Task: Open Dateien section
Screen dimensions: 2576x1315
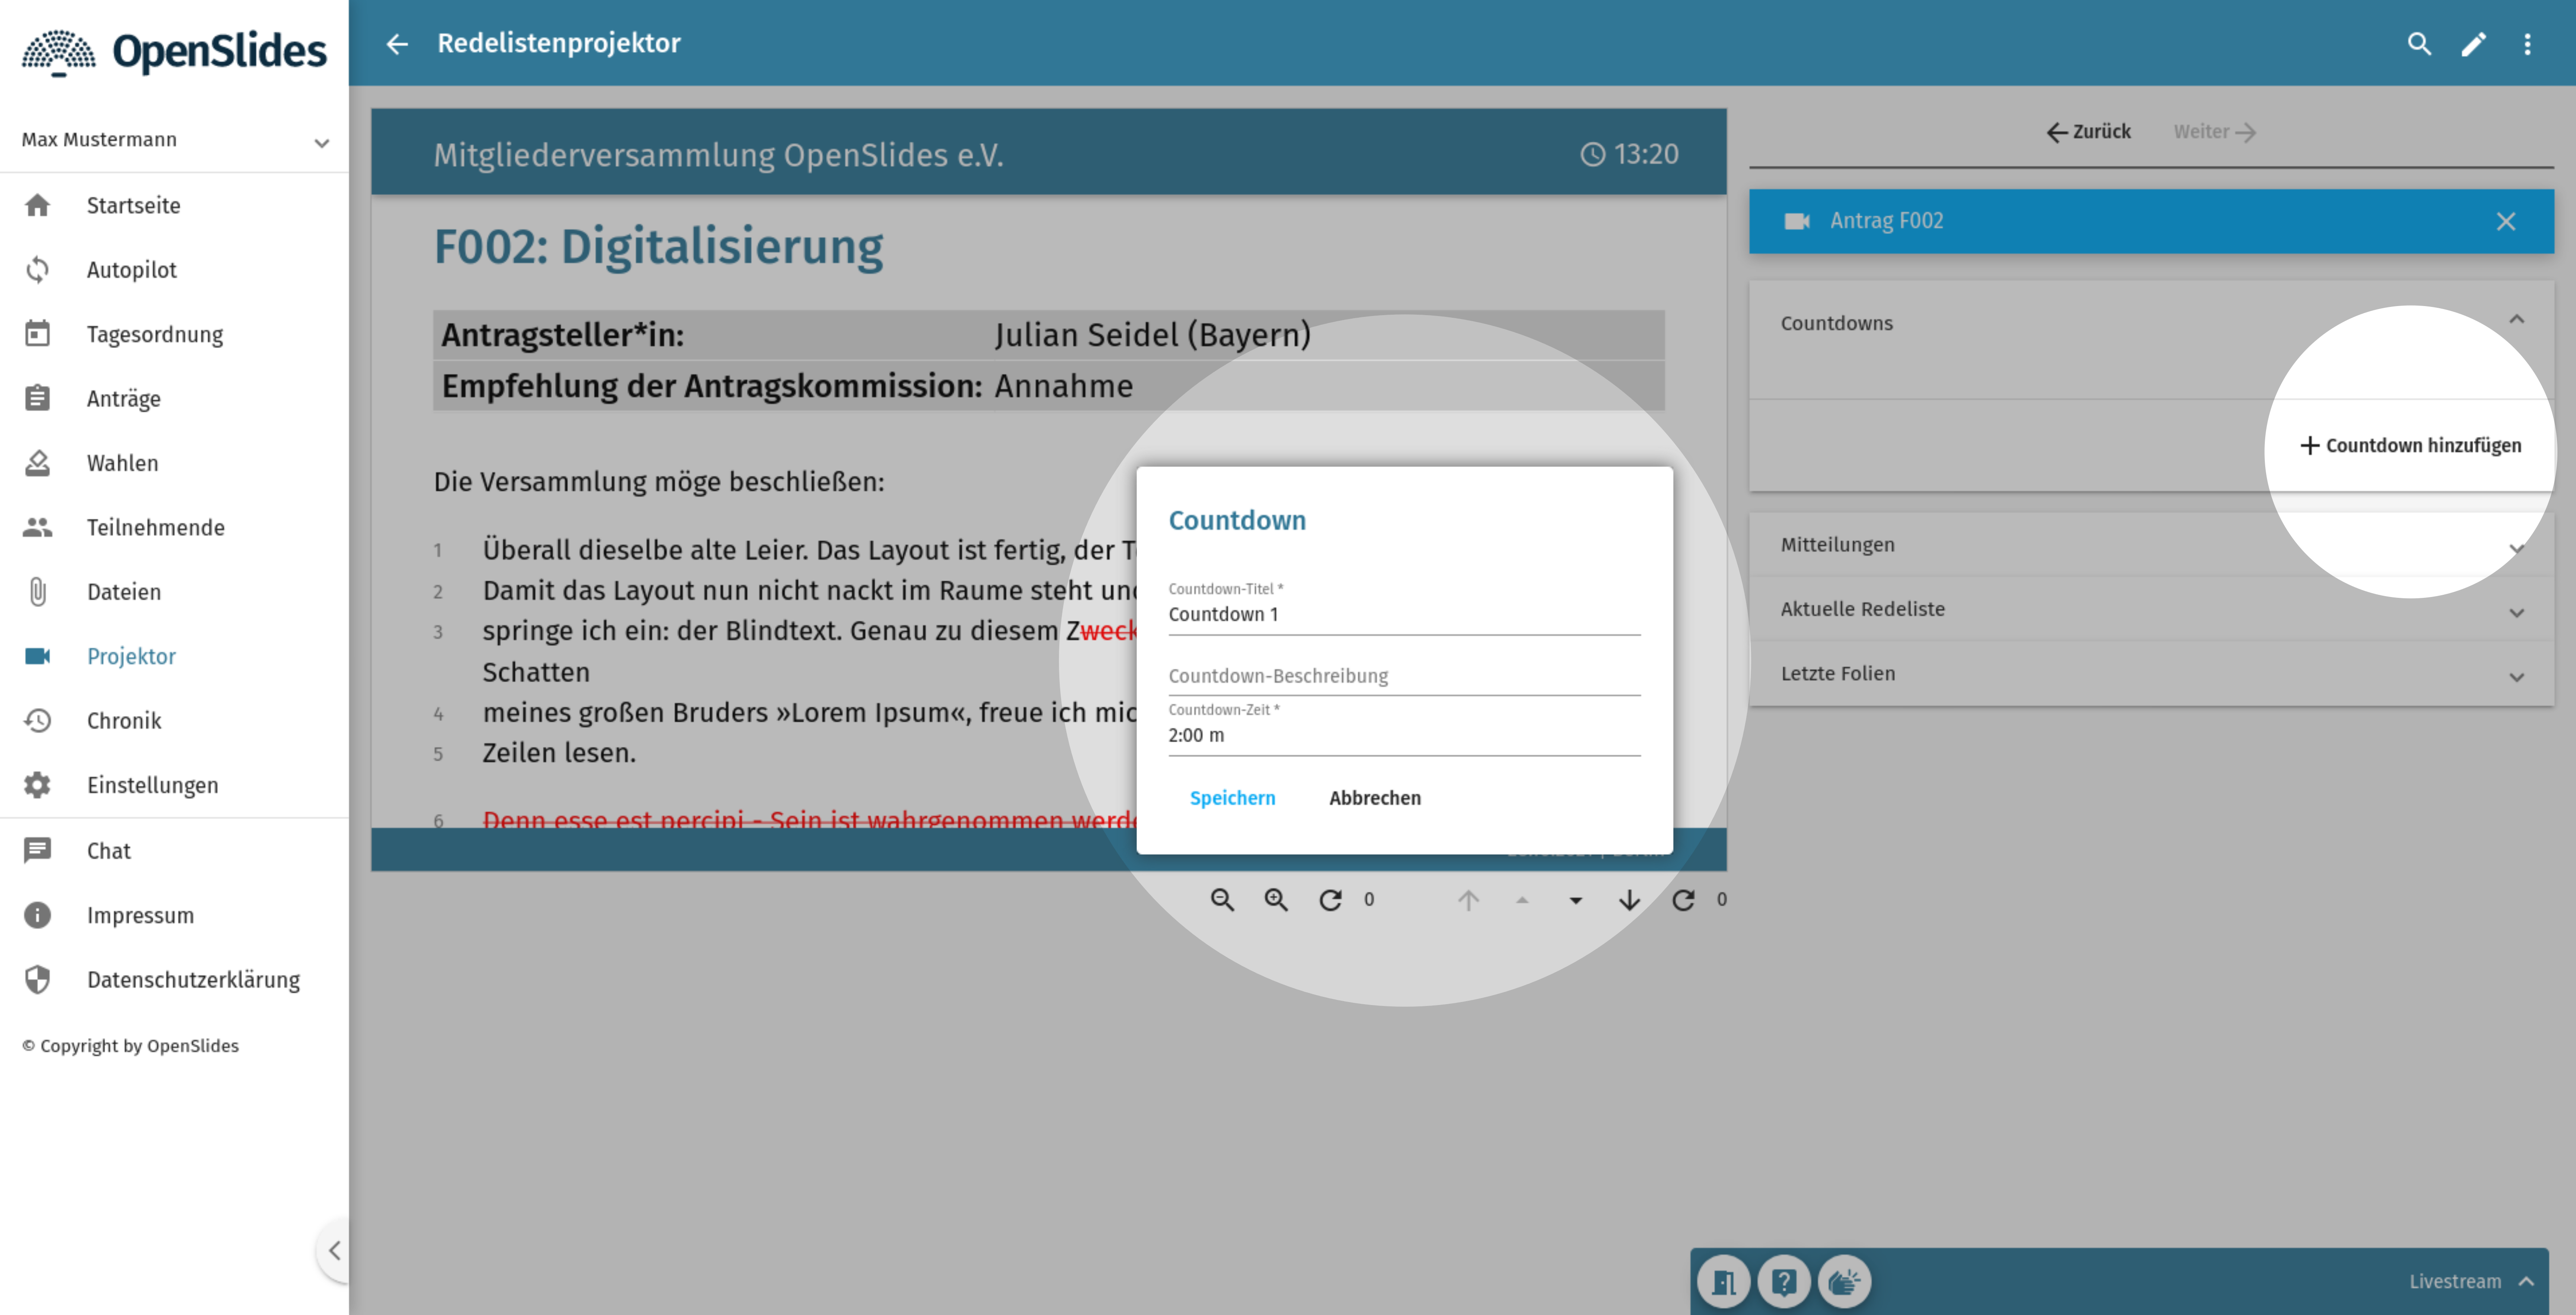Action: point(174,592)
